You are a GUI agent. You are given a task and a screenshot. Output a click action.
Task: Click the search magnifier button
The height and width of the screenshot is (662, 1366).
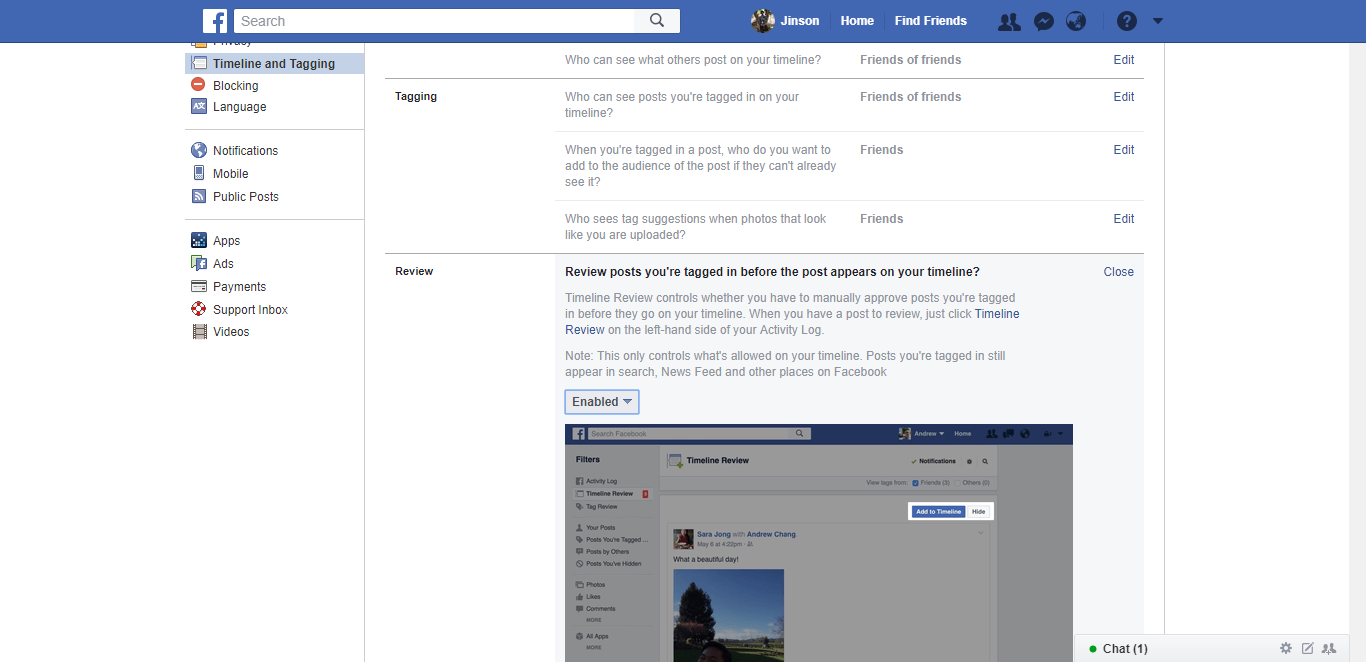pos(657,21)
